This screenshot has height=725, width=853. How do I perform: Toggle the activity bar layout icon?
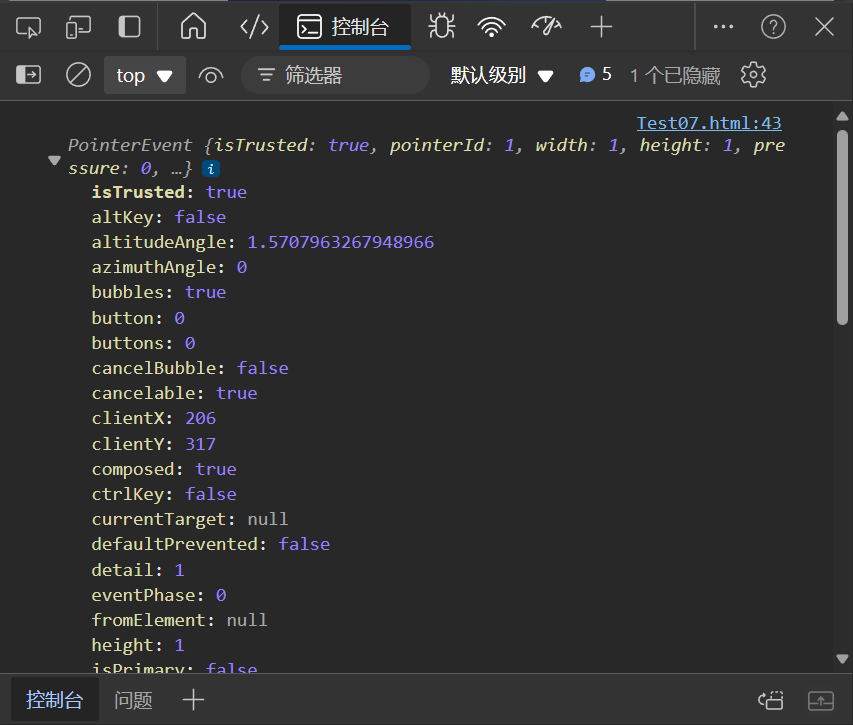point(129,27)
